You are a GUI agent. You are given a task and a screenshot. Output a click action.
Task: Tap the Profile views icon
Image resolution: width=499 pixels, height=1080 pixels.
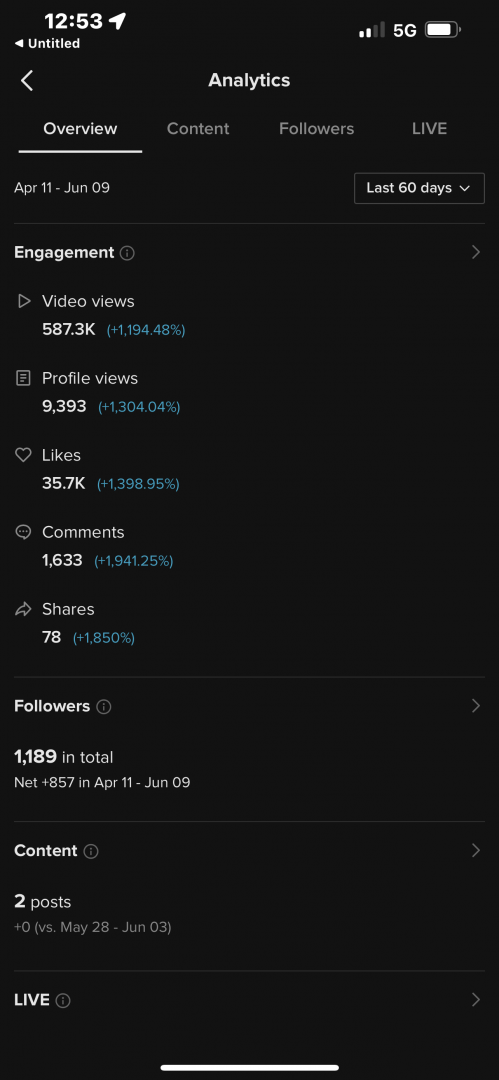23,378
